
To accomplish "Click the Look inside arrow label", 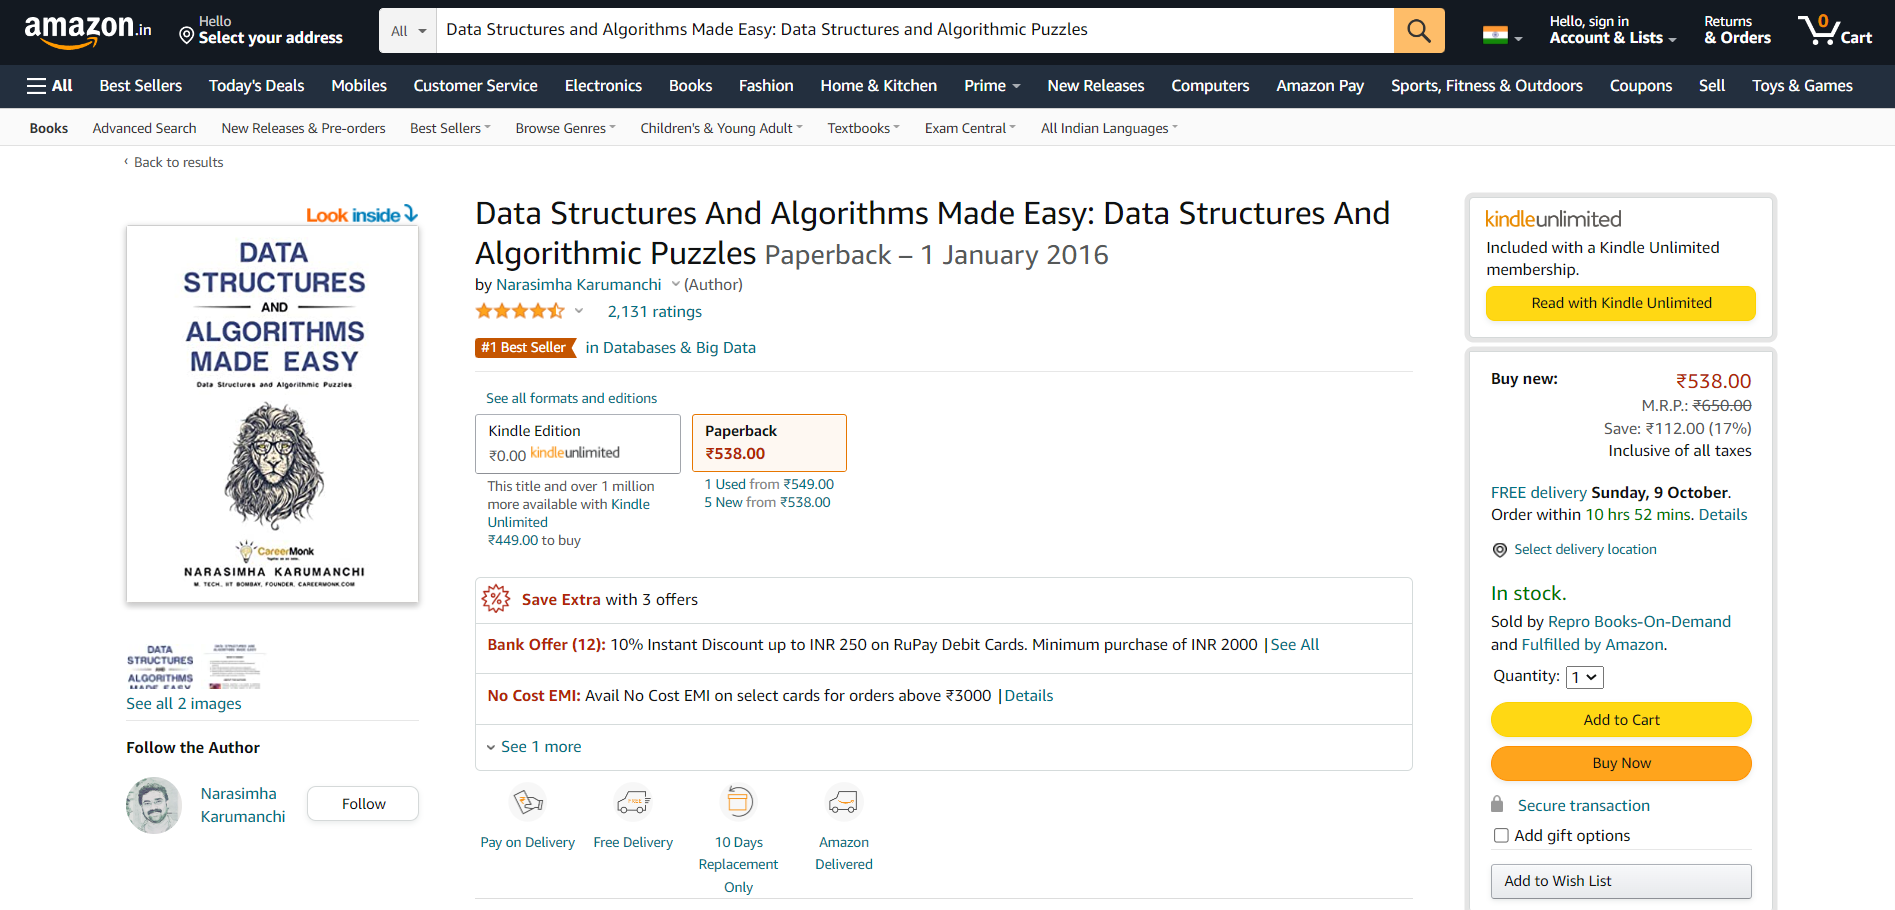I will [x=362, y=215].
